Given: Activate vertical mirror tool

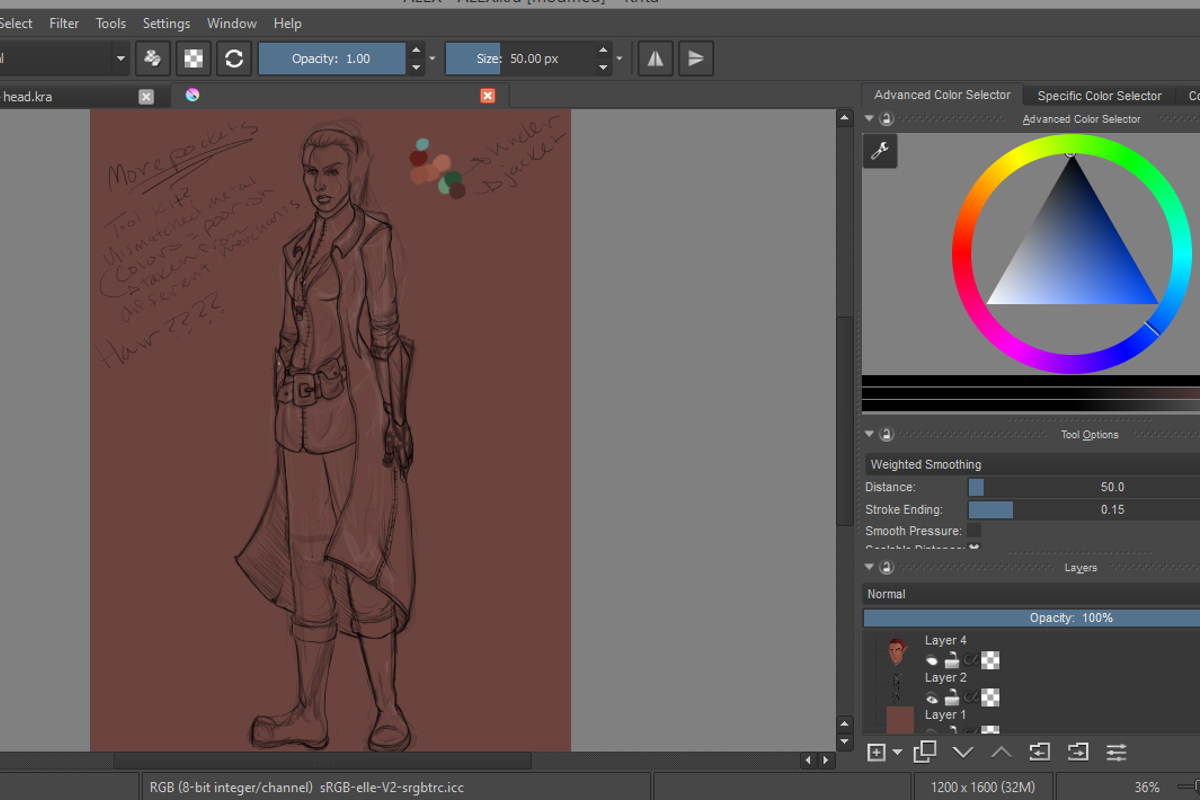Looking at the screenshot, I should click(696, 59).
